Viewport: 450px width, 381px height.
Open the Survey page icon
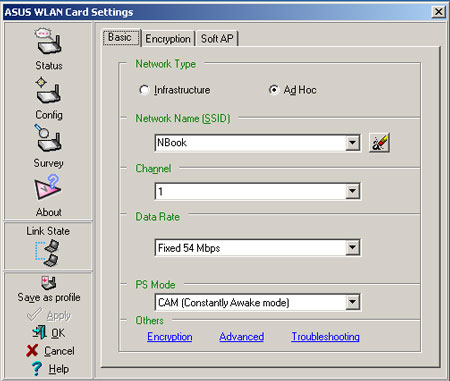(48, 138)
